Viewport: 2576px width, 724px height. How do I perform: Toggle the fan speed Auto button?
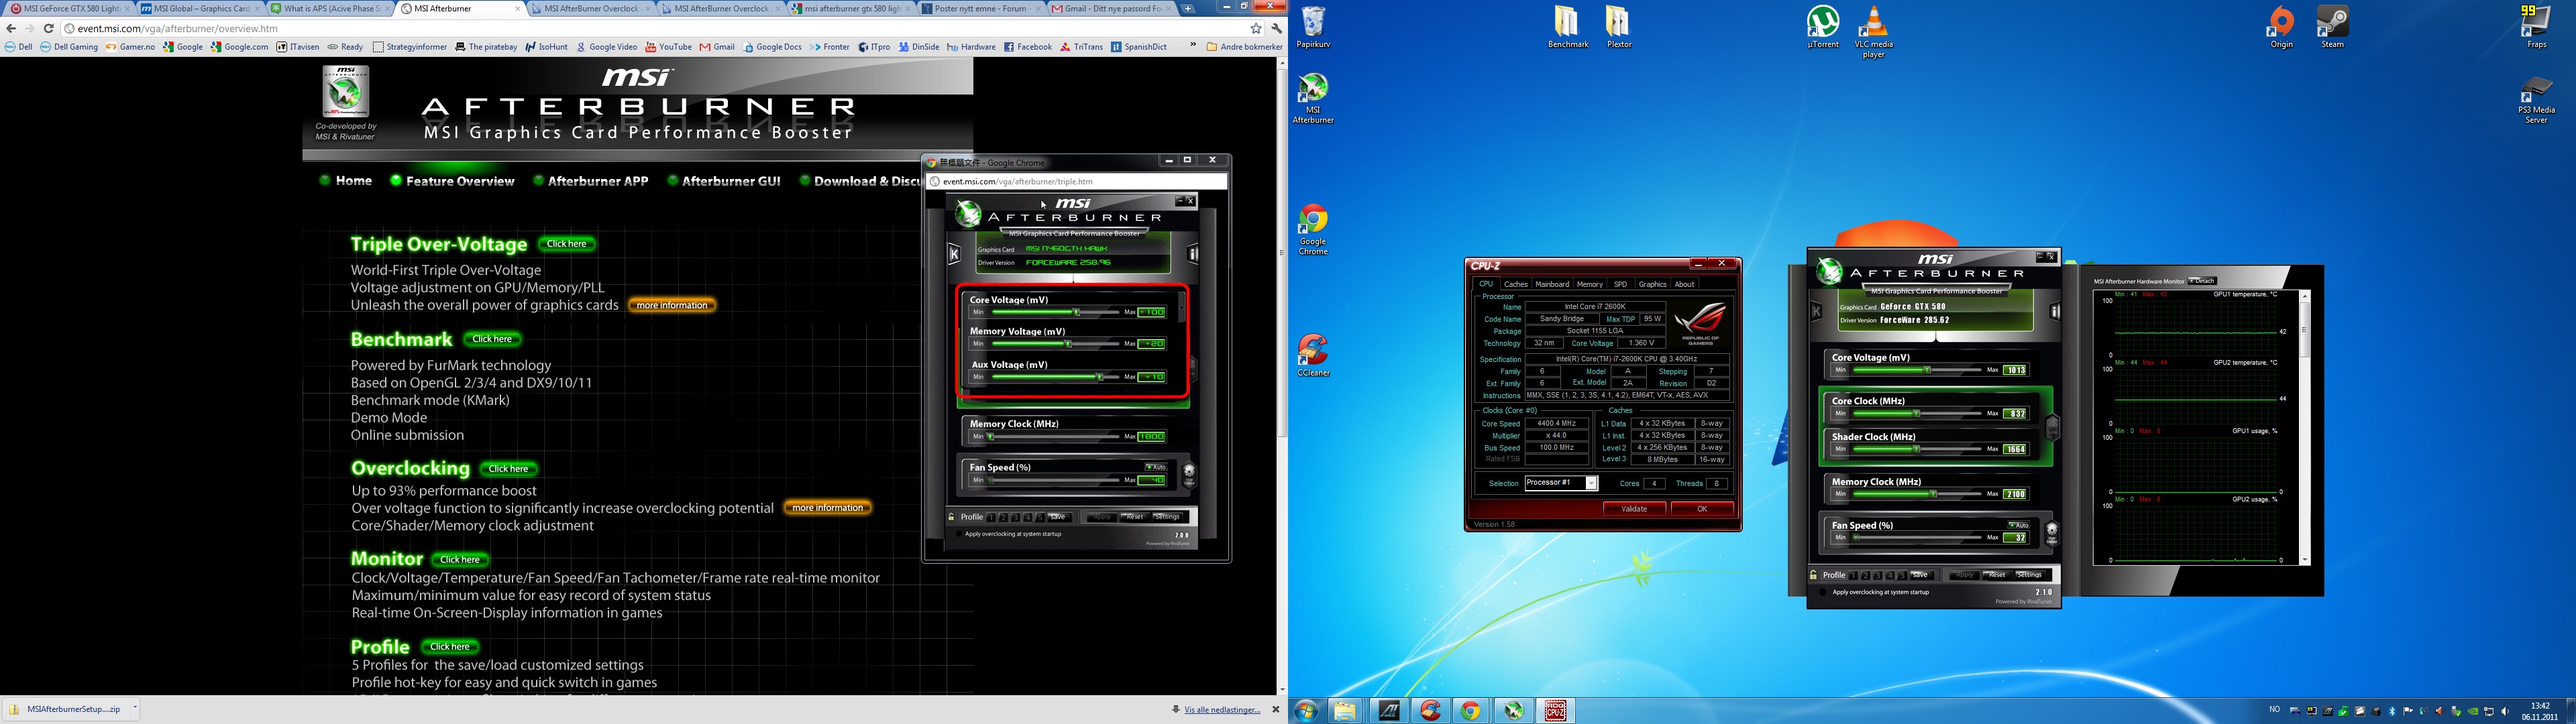coord(2018,525)
